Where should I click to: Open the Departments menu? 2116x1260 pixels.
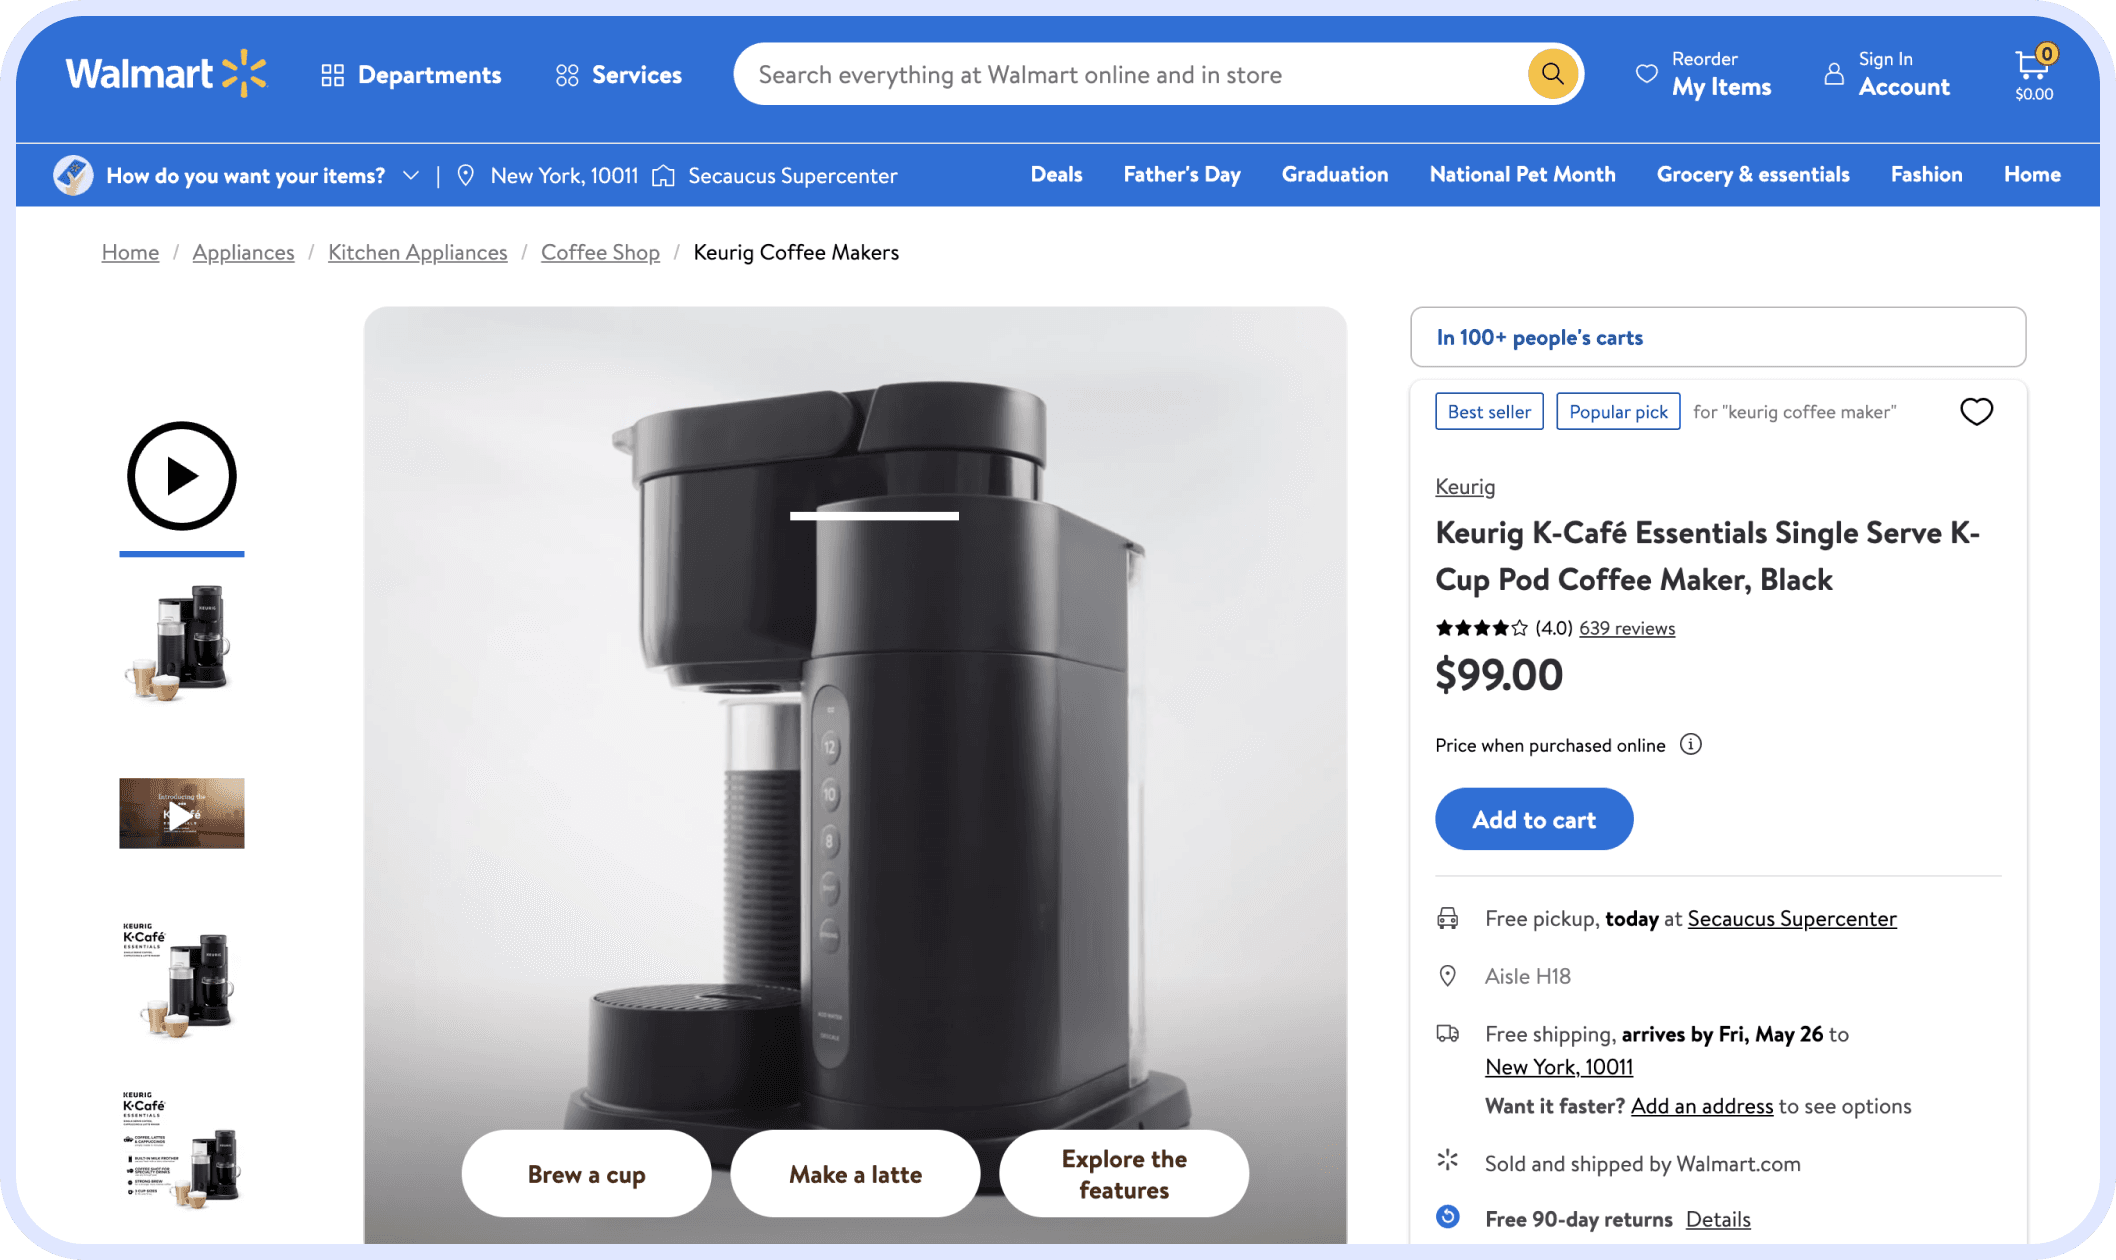tap(411, 75)
